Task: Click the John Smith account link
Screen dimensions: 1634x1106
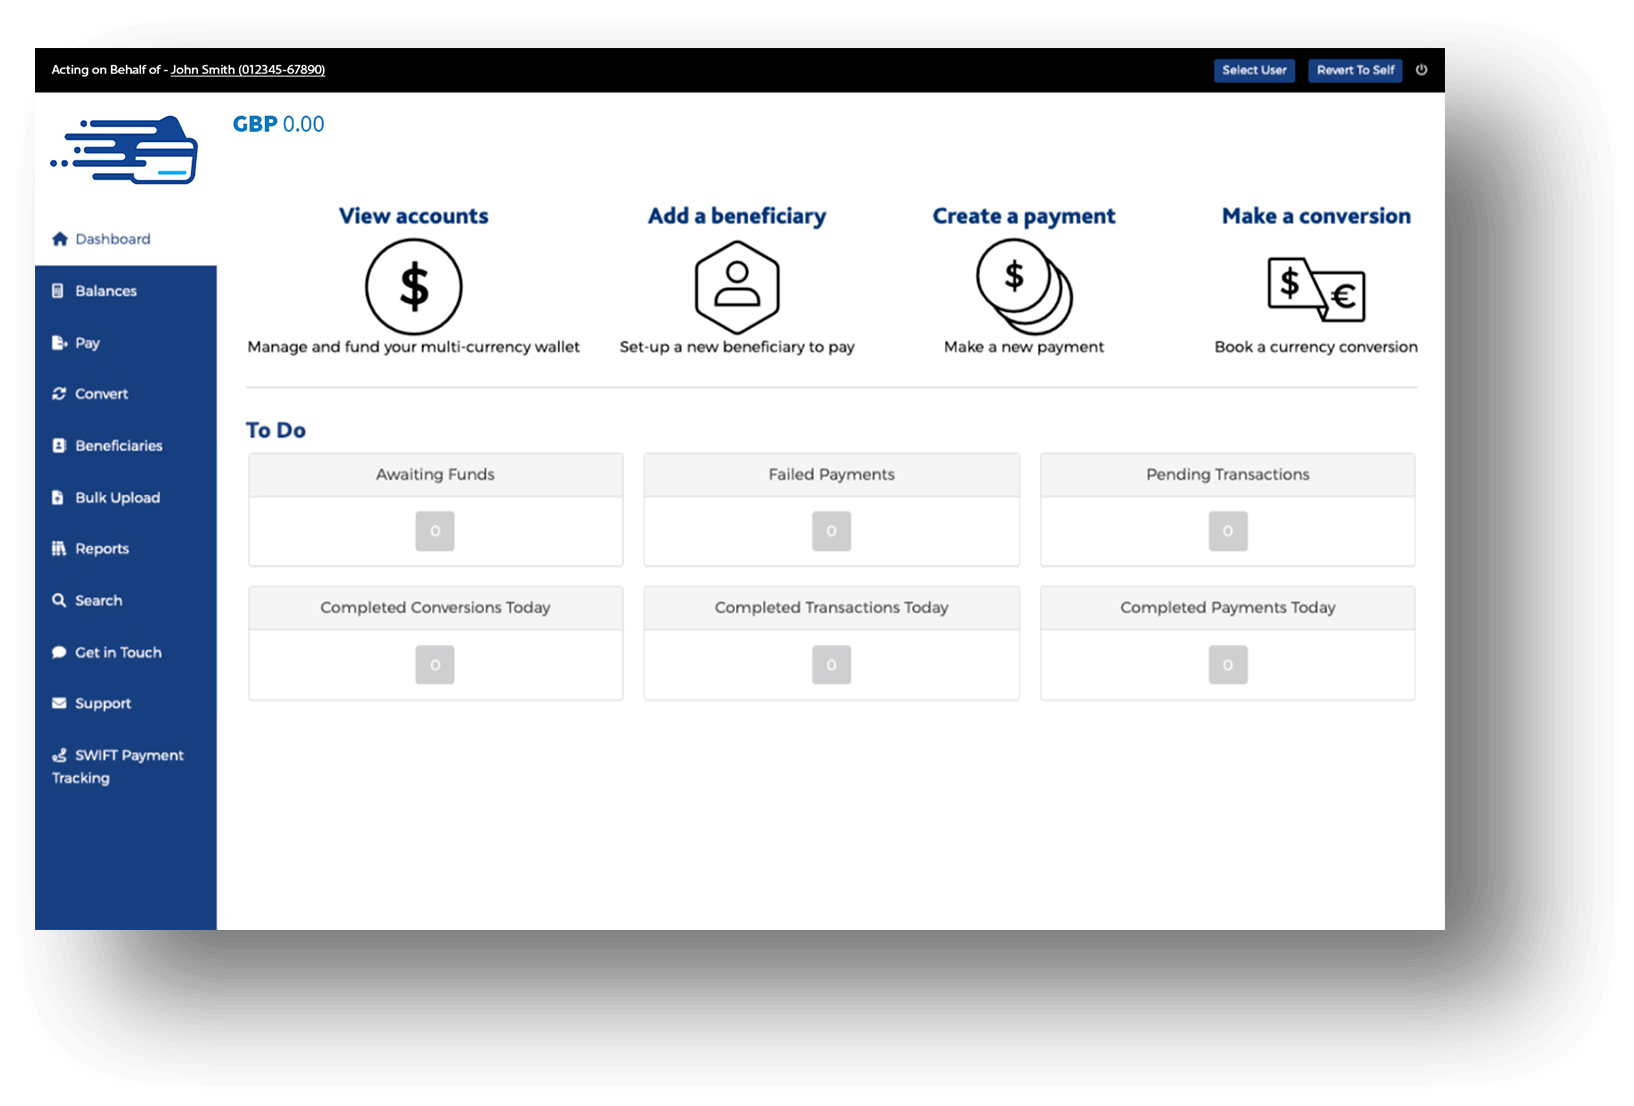Action: 247,70
